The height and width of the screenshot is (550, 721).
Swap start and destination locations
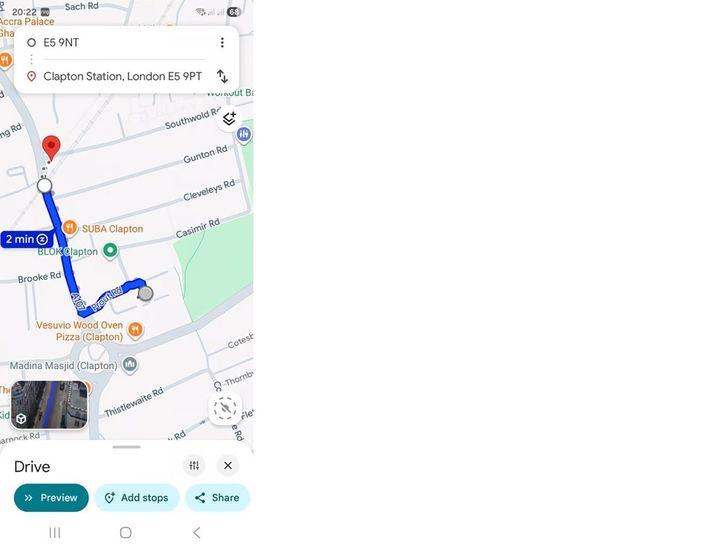(222, 76)
